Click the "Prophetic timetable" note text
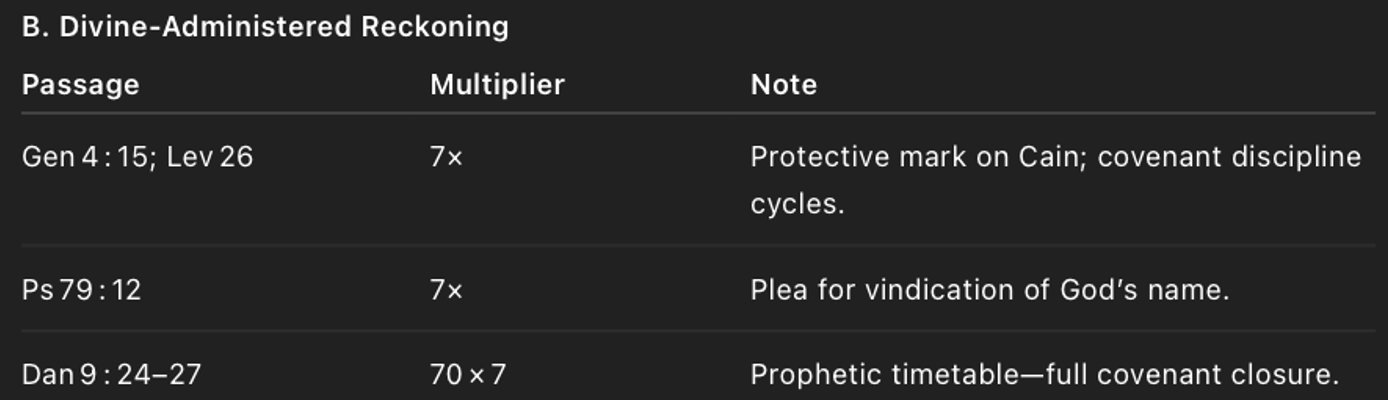Image resolution: width=1388 pixels, height=400 pixels. [x=880, y=375]
